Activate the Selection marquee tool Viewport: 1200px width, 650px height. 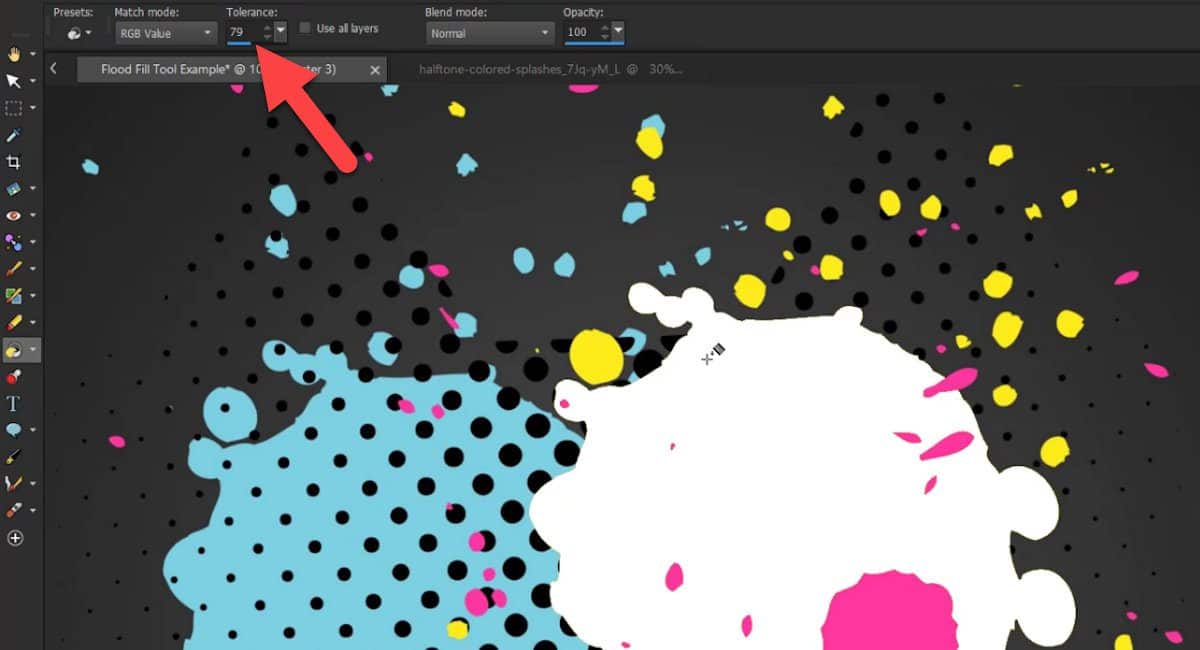(14, 107)
